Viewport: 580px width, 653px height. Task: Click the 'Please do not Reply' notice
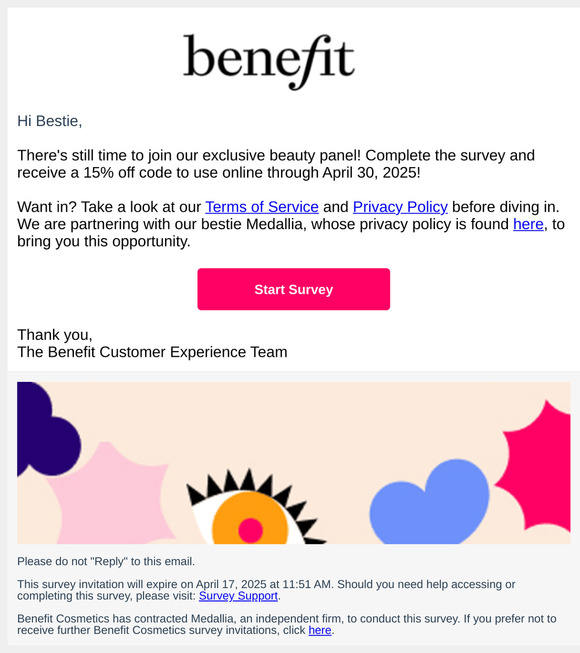coord(106,561)
